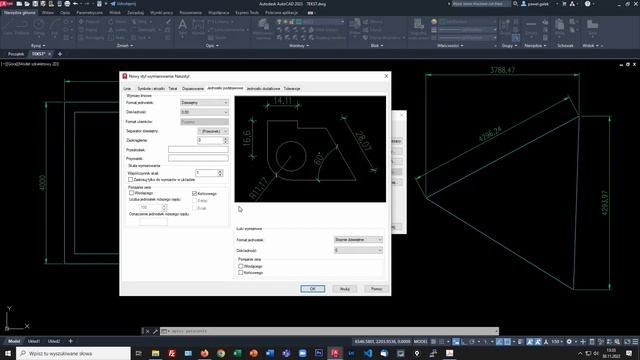
Task: Click the Undo arrow in quick access toolbar
Action: click(76, 4)
